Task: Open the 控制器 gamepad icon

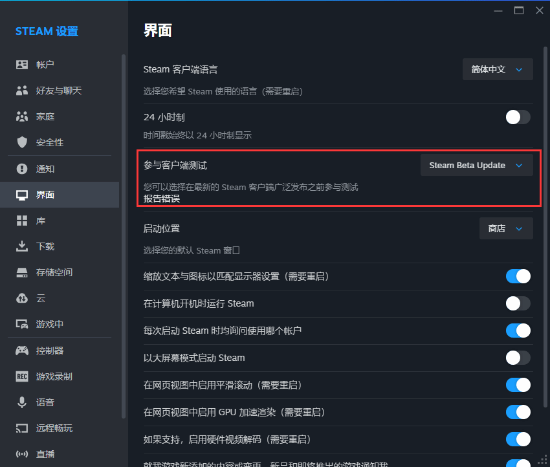Action: [22, 350]
